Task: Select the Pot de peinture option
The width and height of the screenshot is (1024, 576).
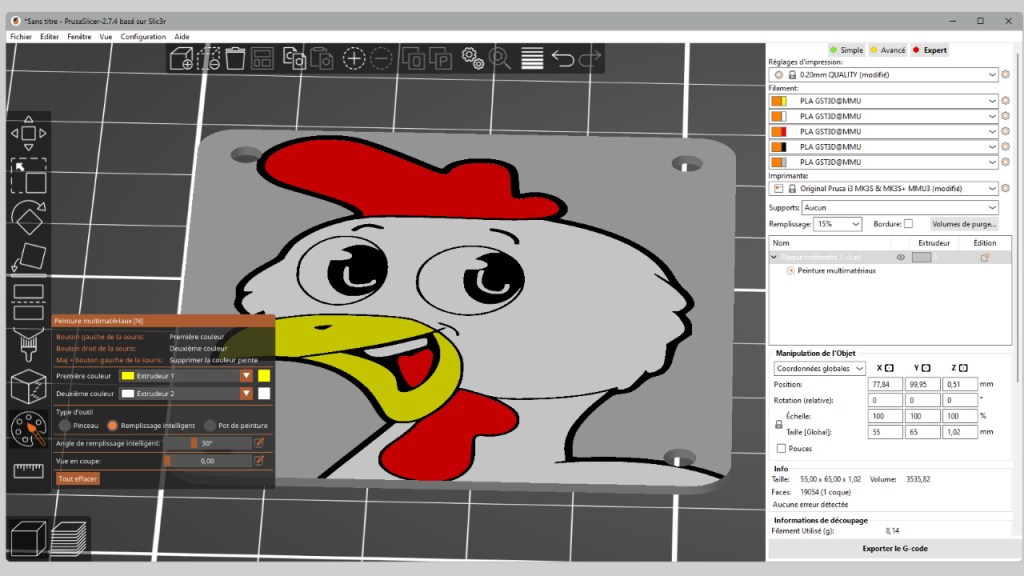Action: 210,425
